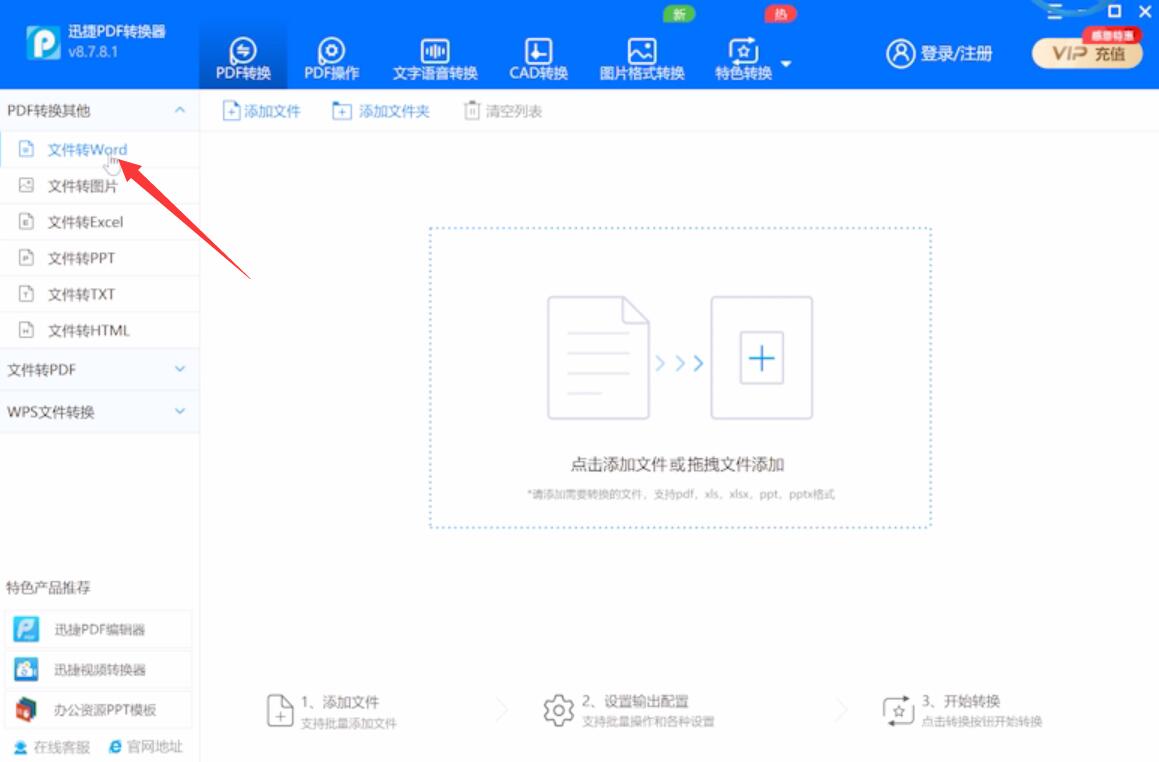Maximize the window
1159x762 pixels.
(1115, 11)
